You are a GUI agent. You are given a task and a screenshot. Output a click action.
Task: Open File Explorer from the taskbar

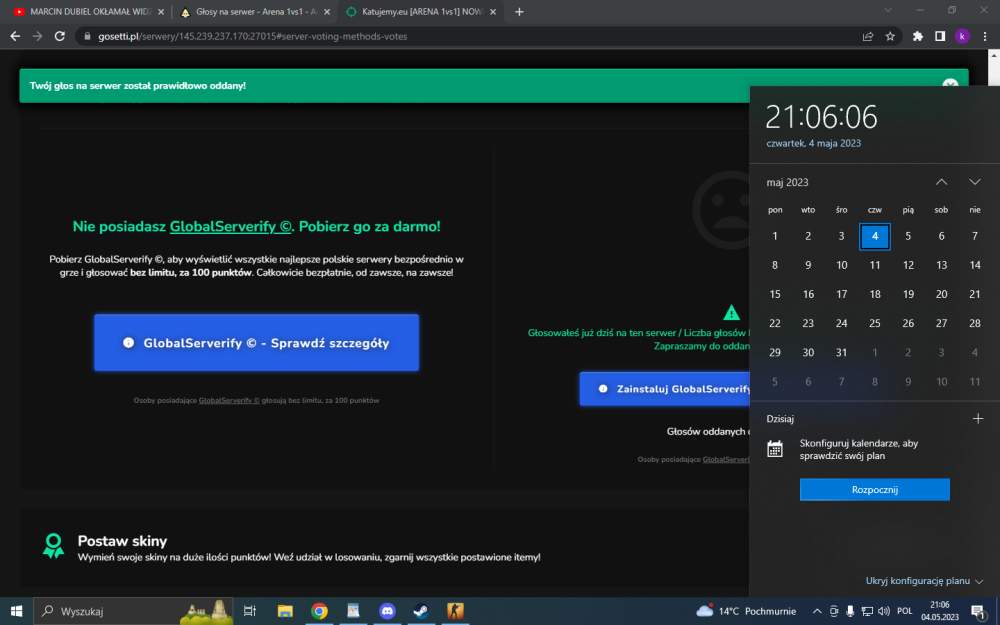tap(285, 611)
